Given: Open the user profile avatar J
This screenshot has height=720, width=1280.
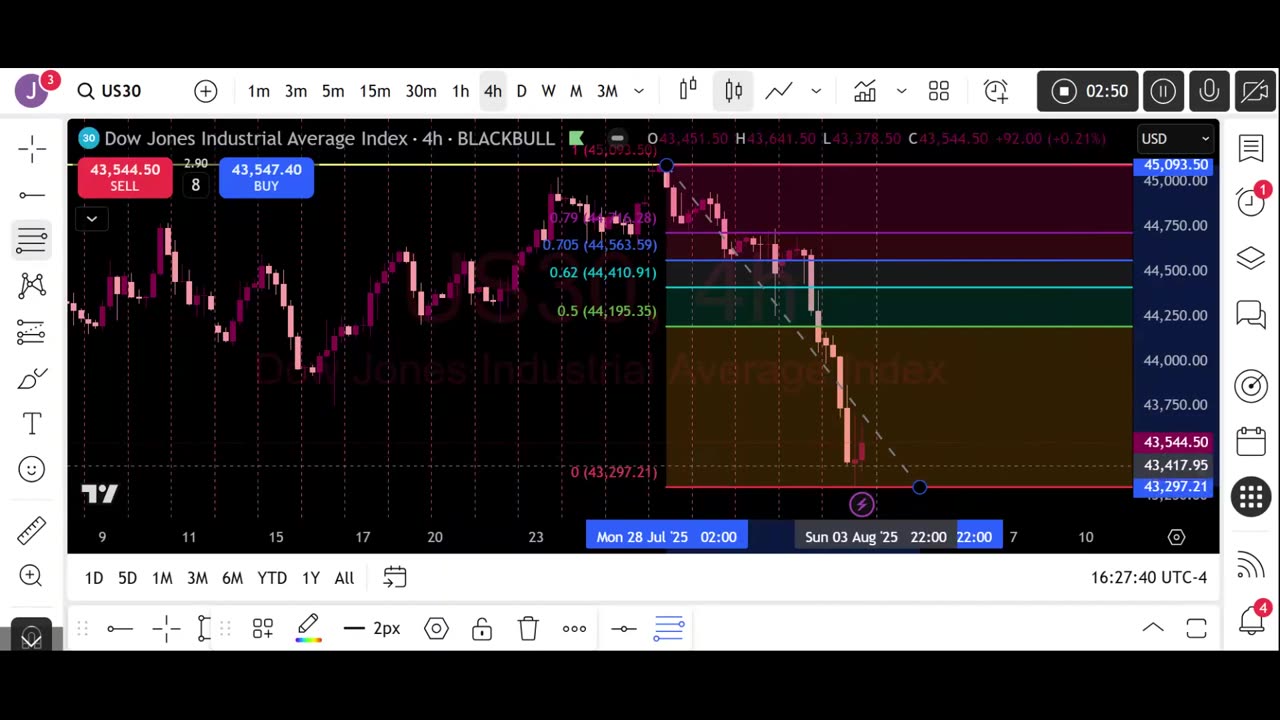Looking at the screenshot, I should [x=32, y=91].
